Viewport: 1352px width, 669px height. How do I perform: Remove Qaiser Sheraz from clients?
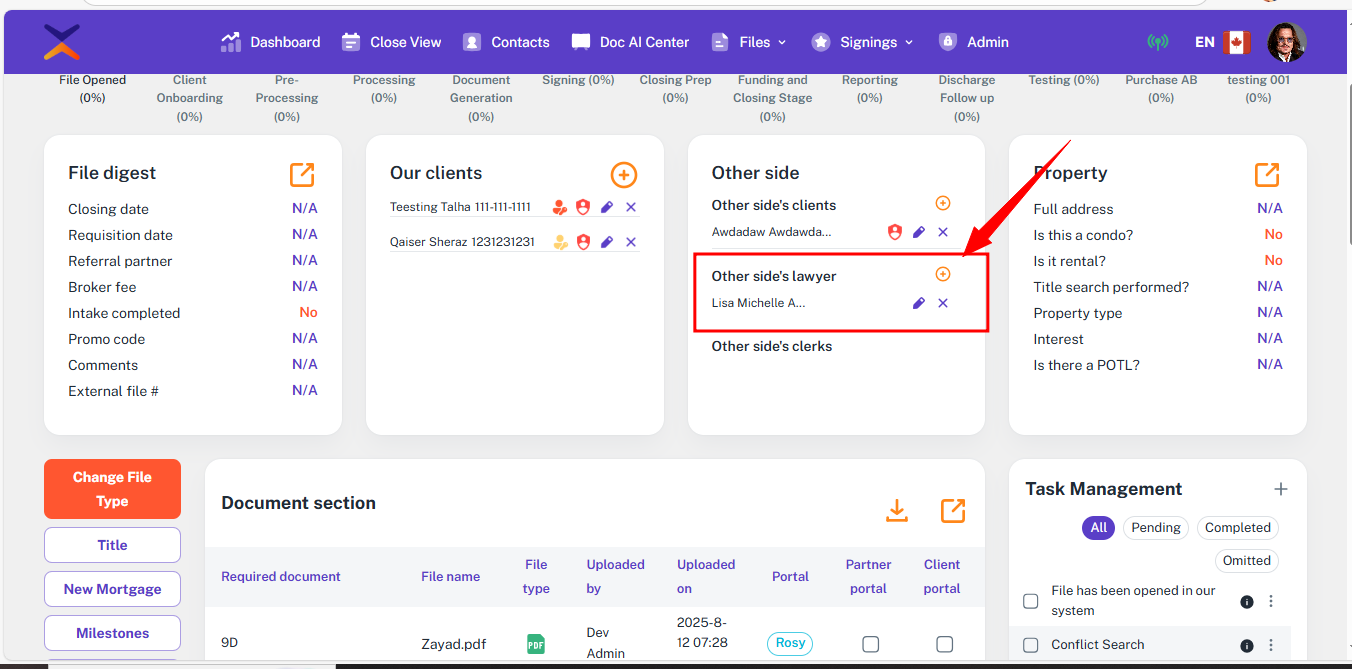point(631,242)
